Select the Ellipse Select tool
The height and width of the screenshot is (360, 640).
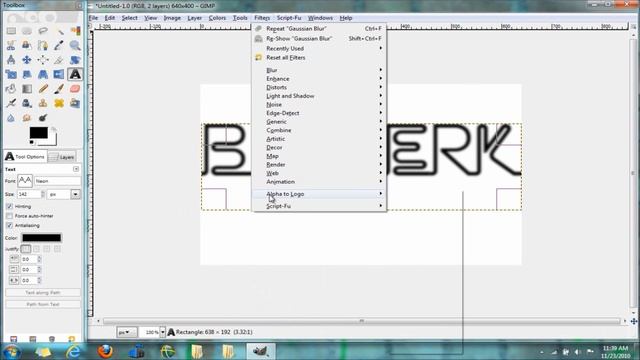[27, 31]
